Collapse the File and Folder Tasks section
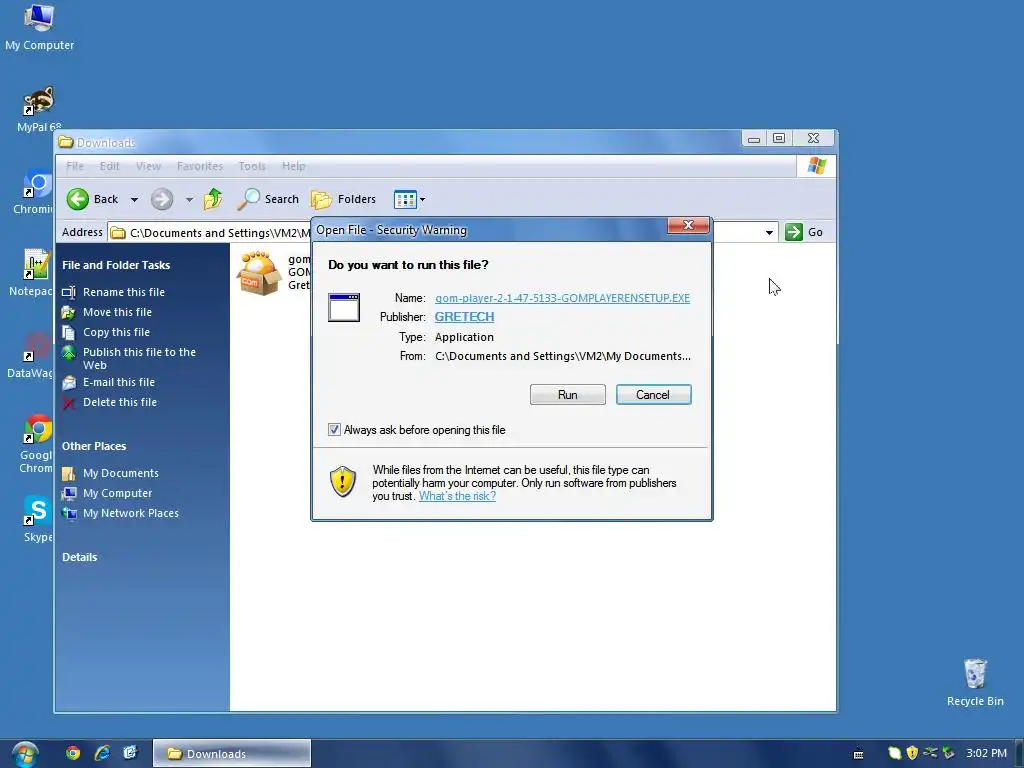 point(116,265)
